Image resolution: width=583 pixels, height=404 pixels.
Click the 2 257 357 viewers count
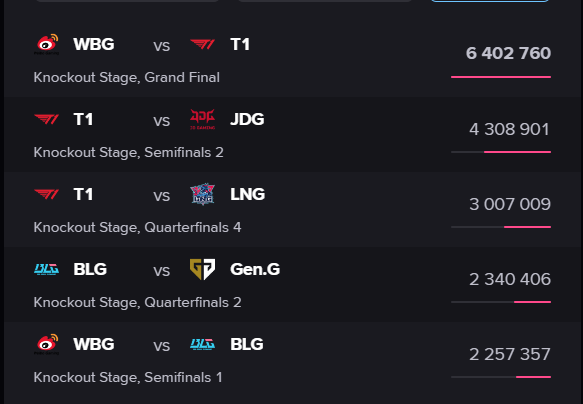point(510,354)
